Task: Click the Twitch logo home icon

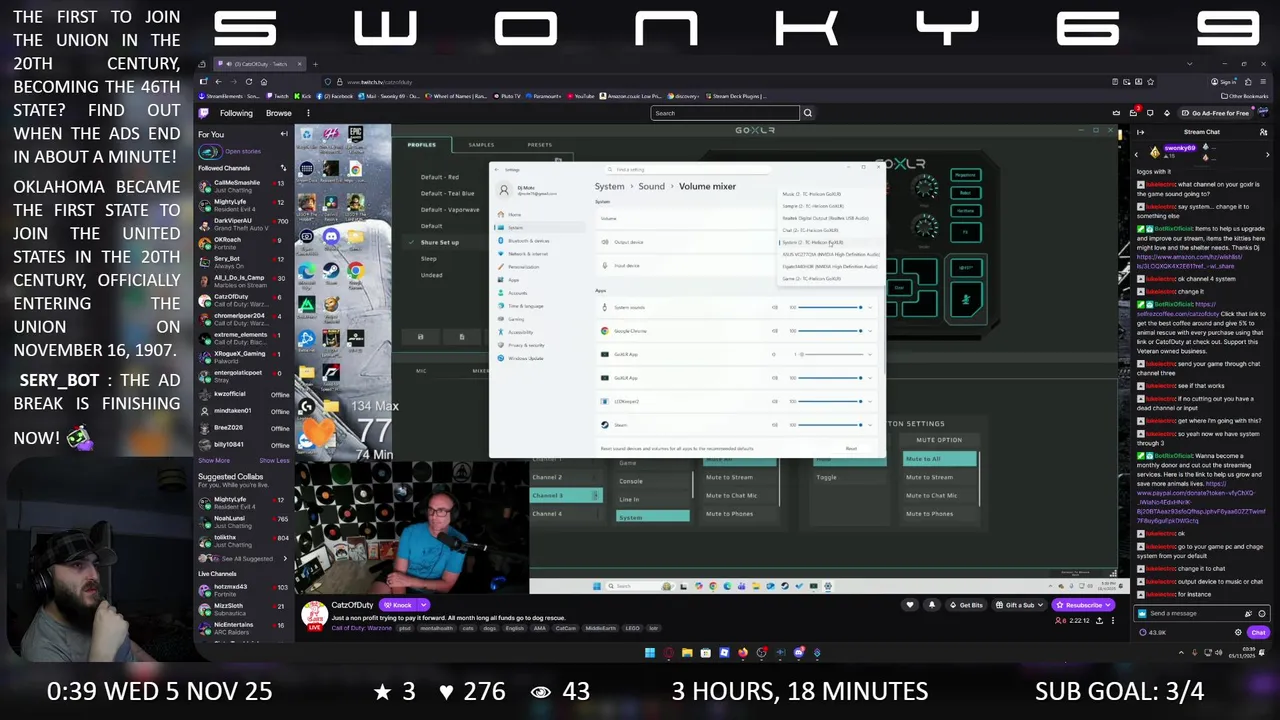Action: [204, 113]
